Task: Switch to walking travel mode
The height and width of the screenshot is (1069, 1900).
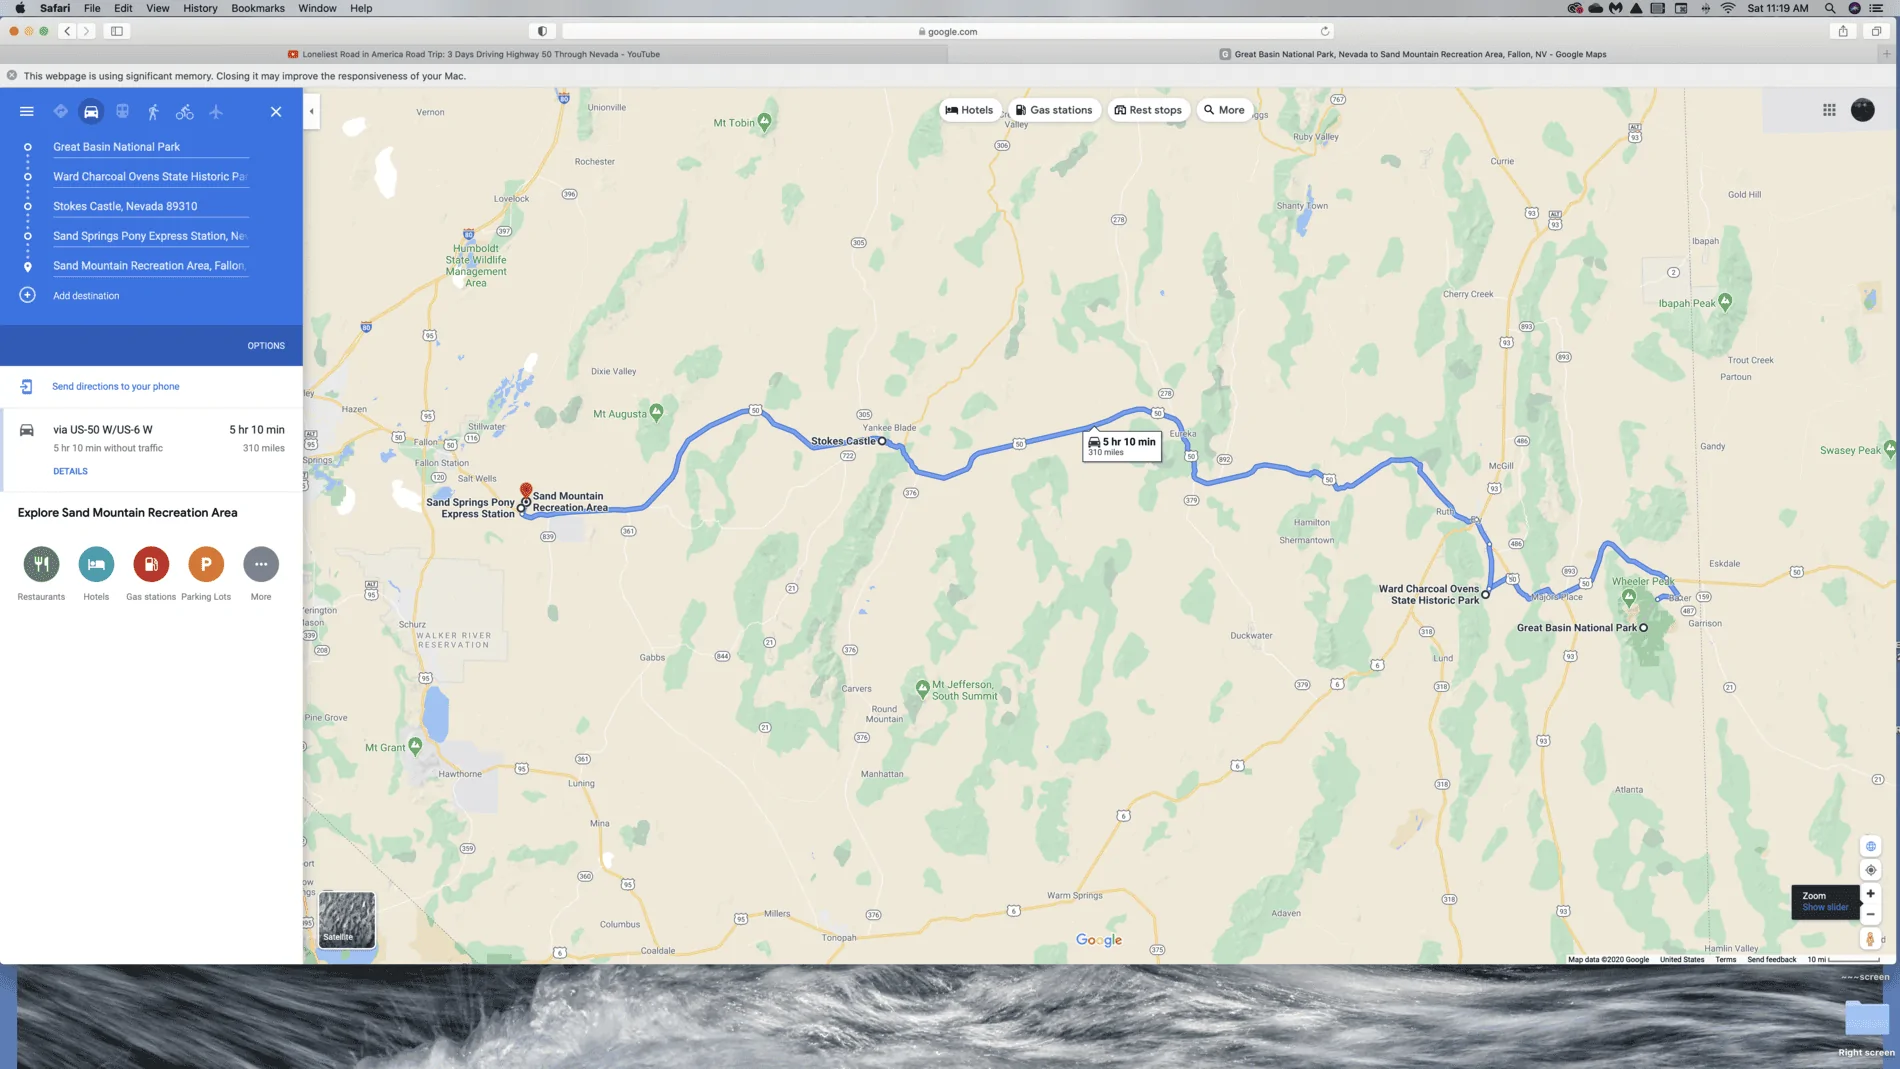Action: (x=153, y=112)
